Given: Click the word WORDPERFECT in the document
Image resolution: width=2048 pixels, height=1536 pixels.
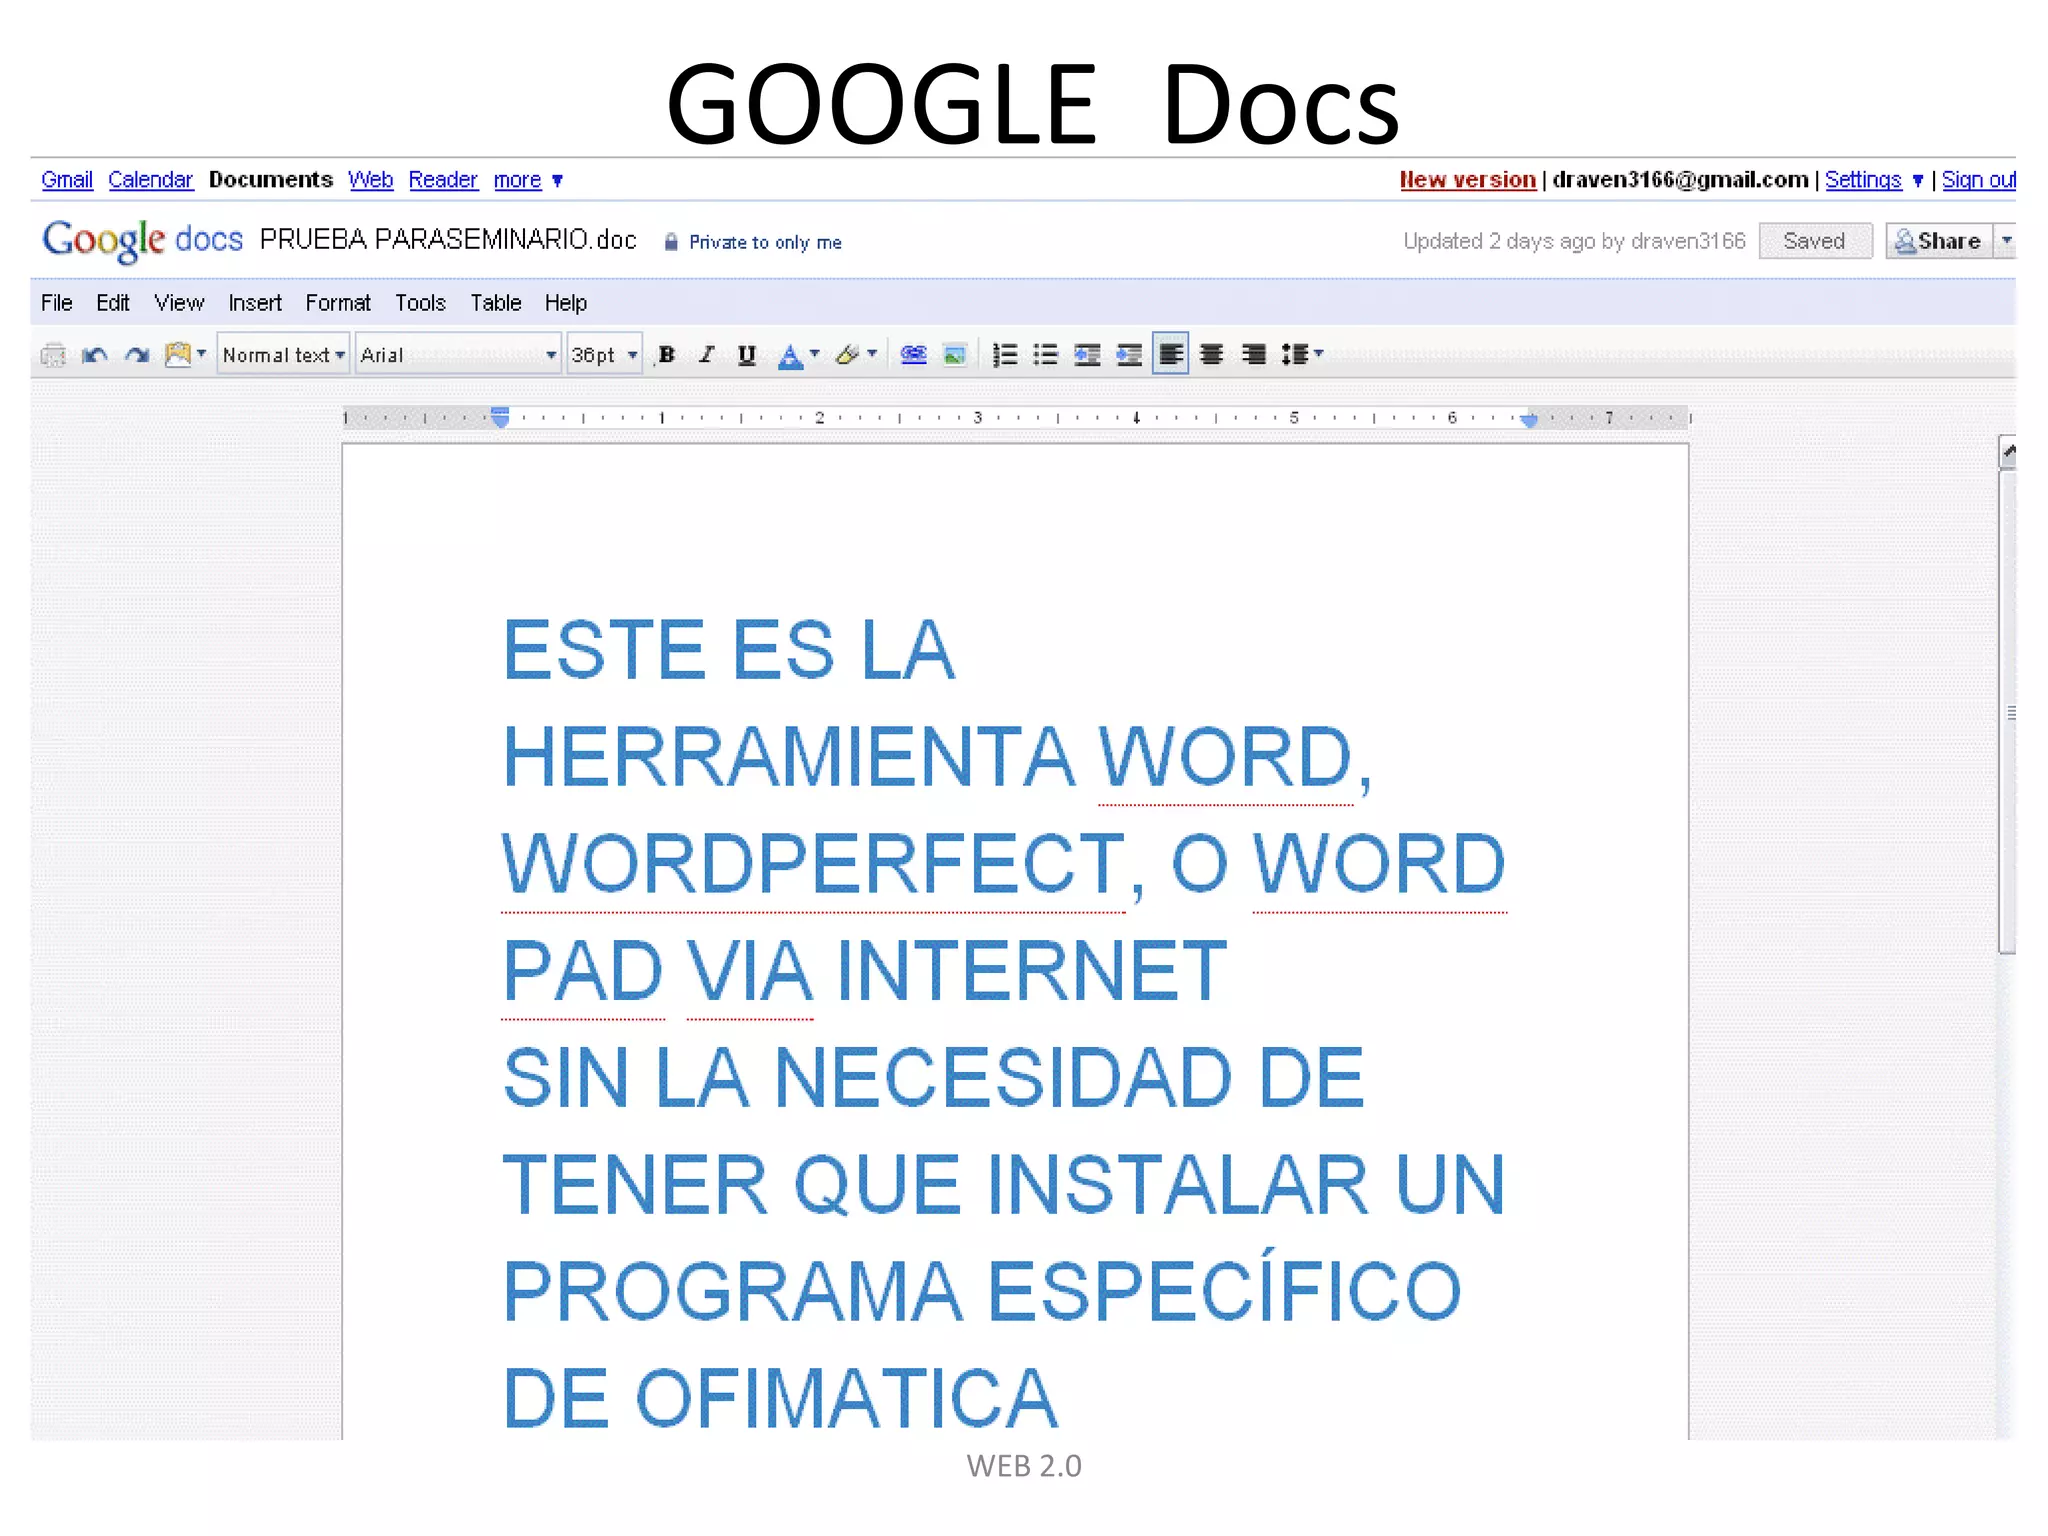Looking at the screenshot, I should (x=813, y=863).
